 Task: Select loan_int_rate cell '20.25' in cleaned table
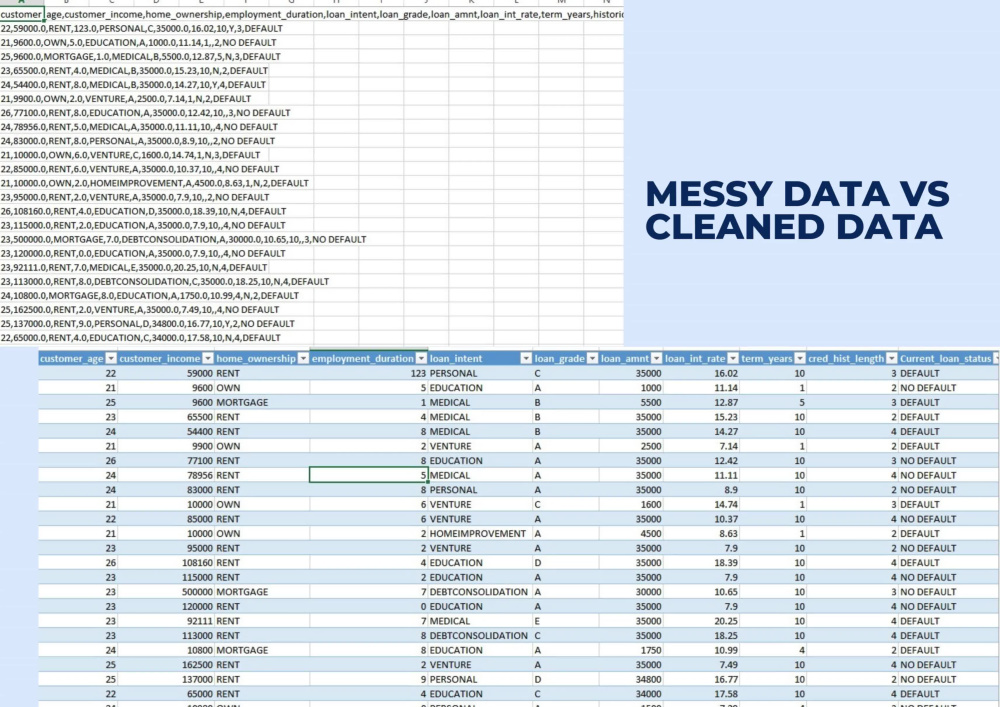[x=702, y=621]
